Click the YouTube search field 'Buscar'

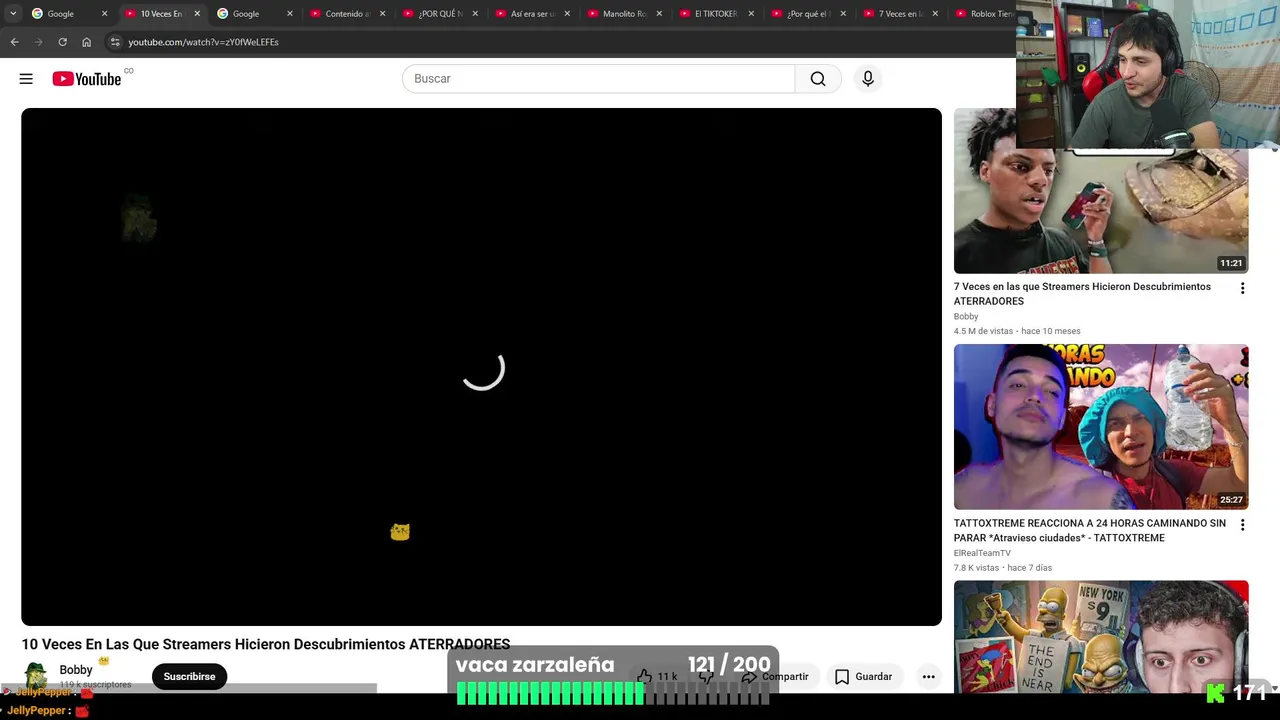[598, 79]
